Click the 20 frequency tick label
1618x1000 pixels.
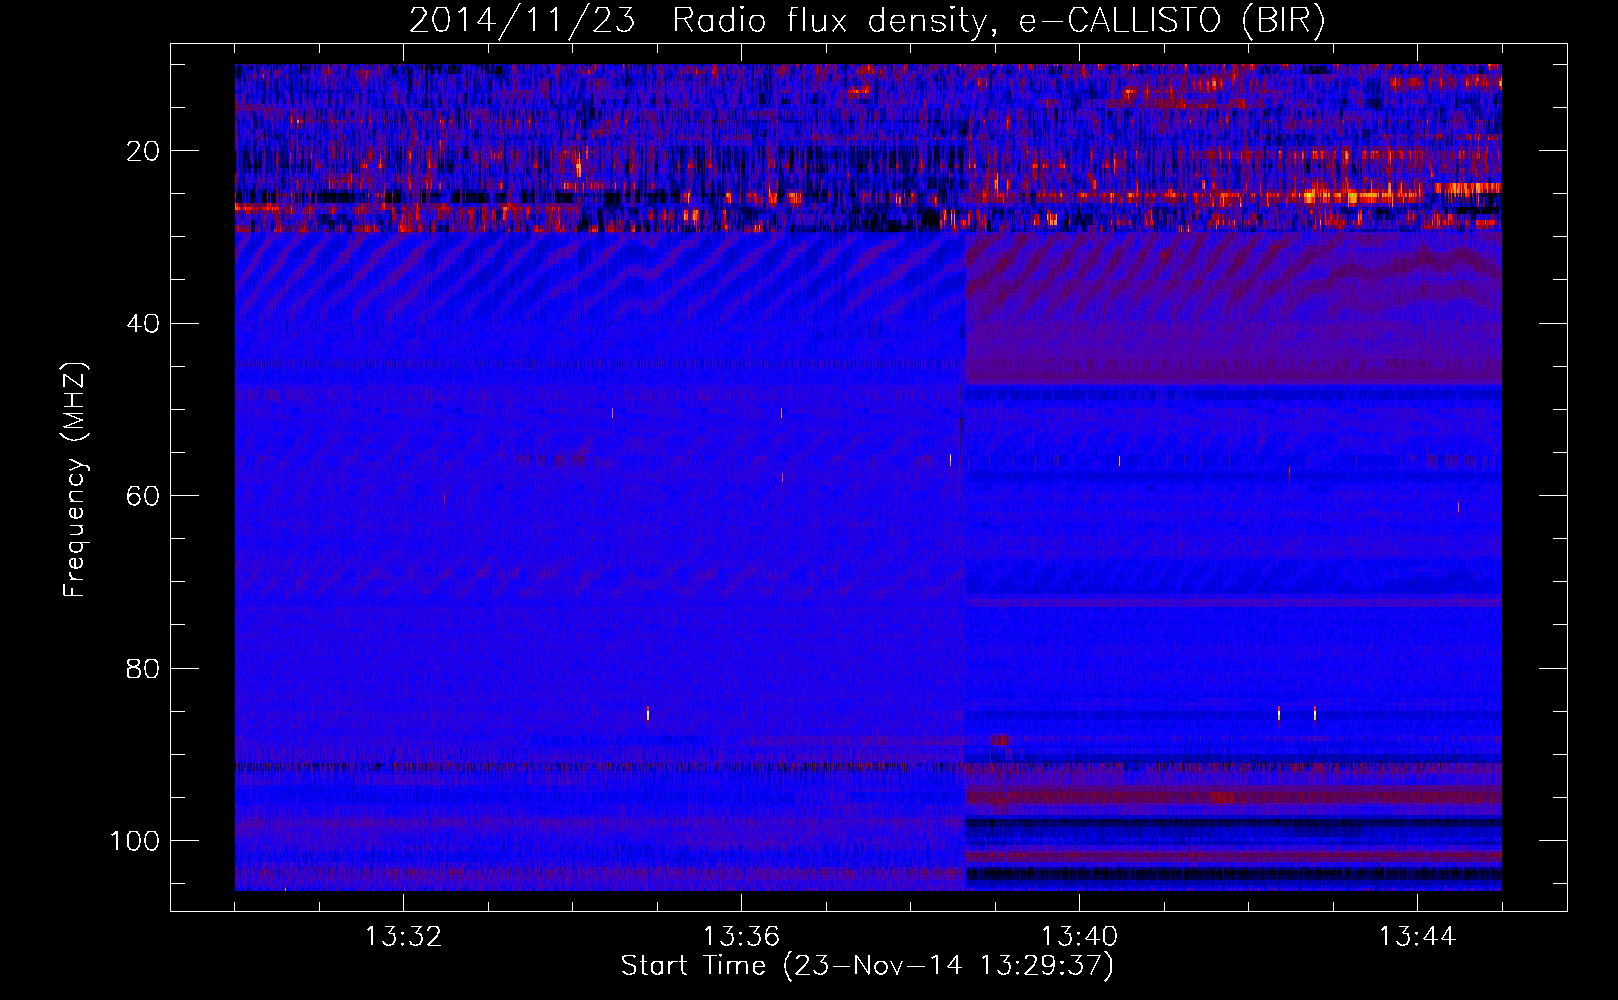pyautogui.click(x=143, y=151)
